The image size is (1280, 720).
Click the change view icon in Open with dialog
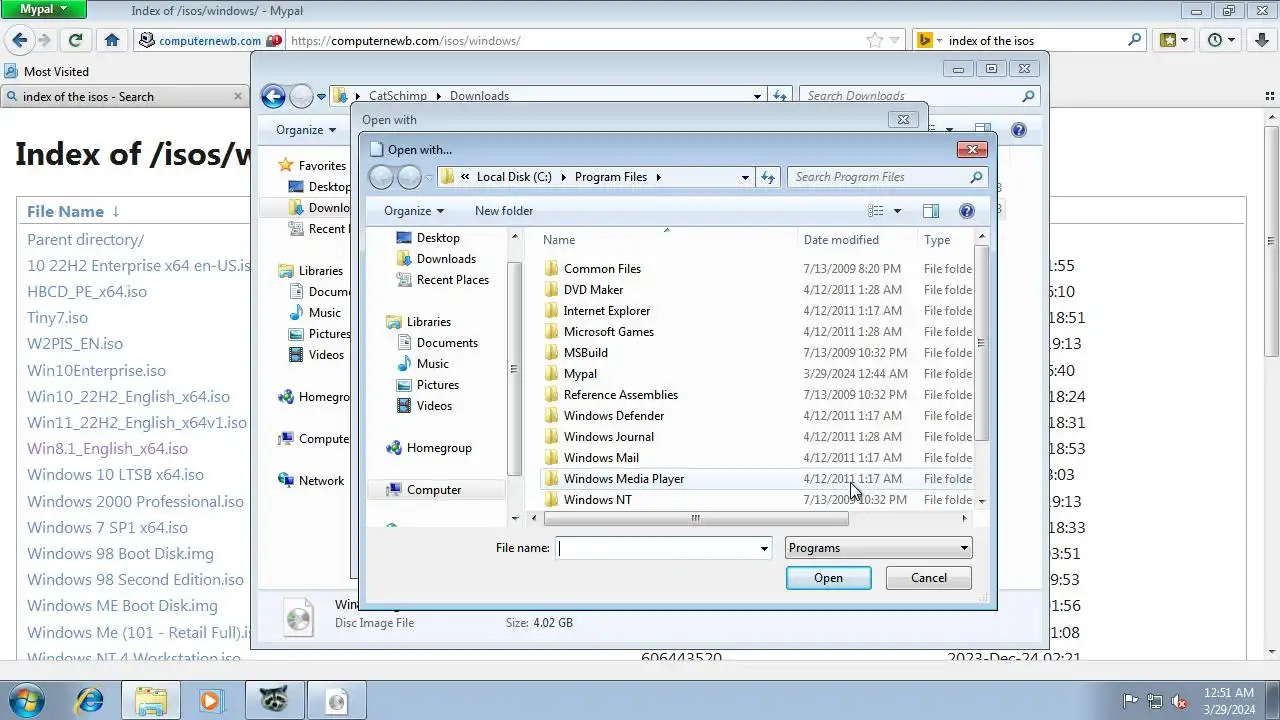[x=876, y=211]
